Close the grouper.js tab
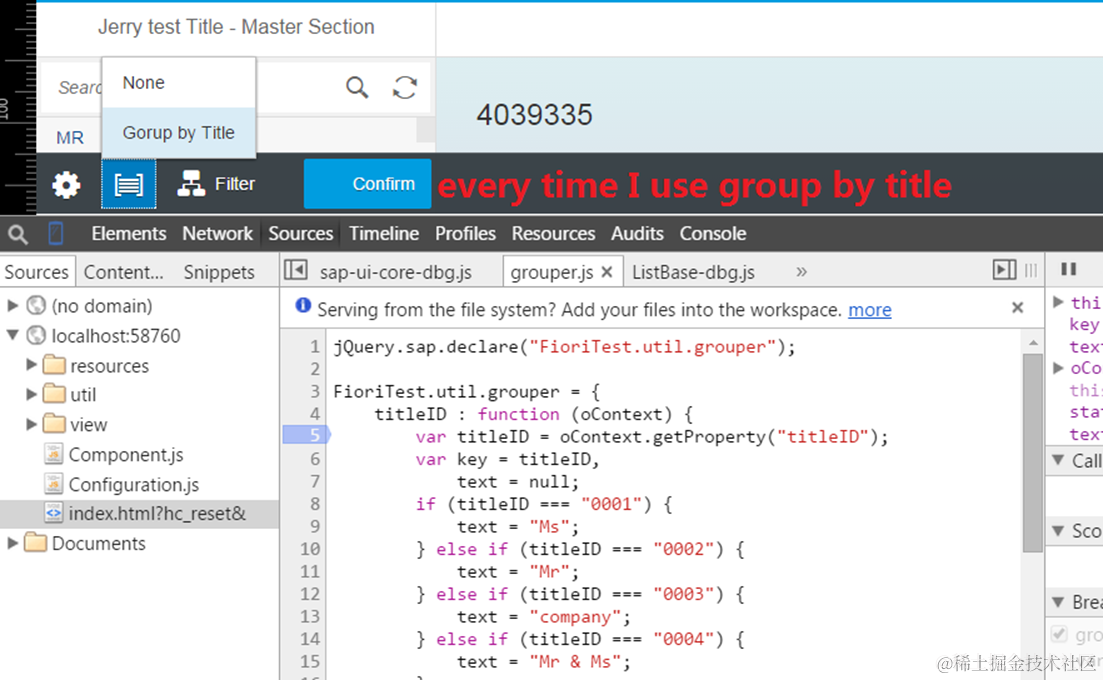 pyautogui.click(x=607, y=272)
